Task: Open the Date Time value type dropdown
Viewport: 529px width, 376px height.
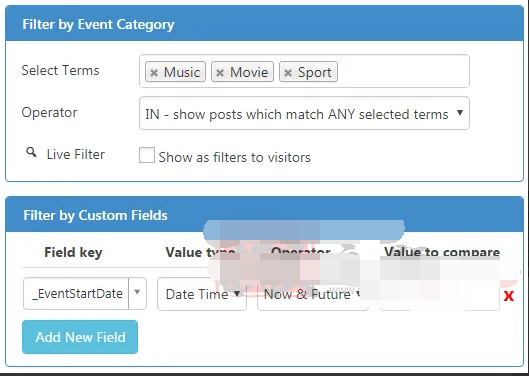Action: [202, 294]
